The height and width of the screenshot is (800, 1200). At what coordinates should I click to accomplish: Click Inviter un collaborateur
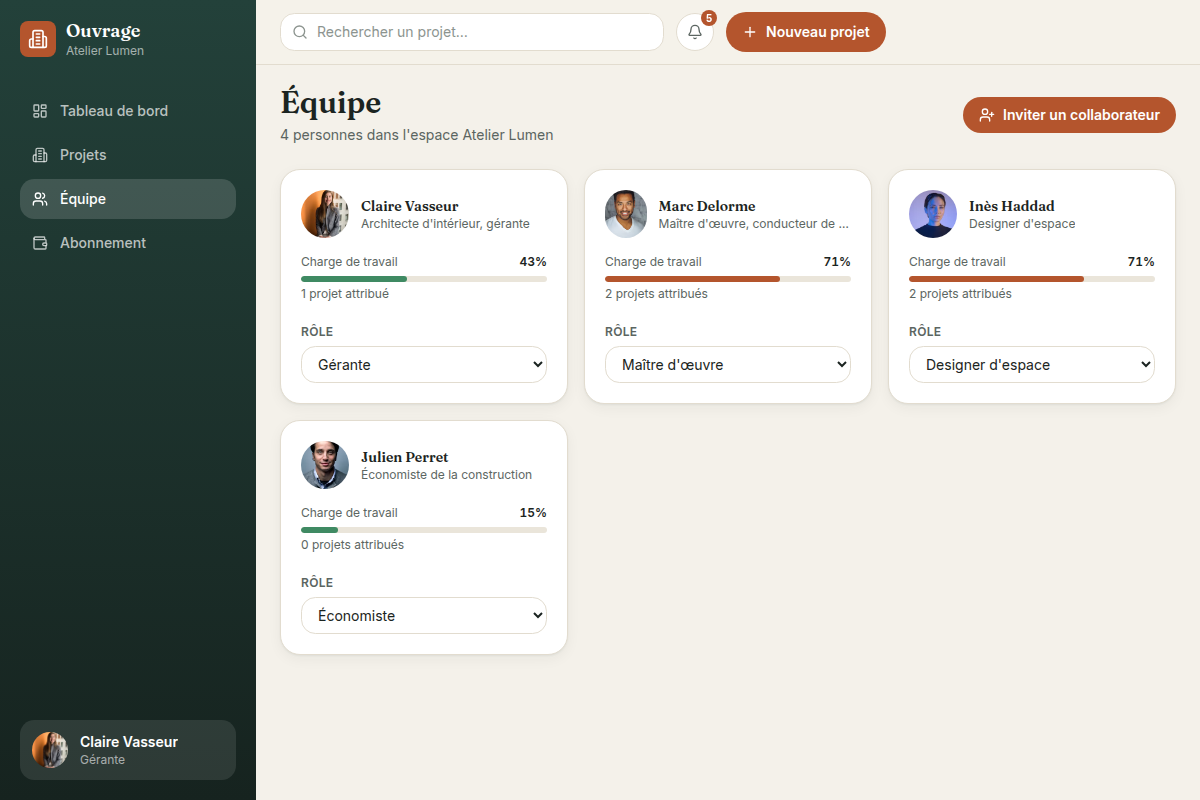[x=1069, y=115]
